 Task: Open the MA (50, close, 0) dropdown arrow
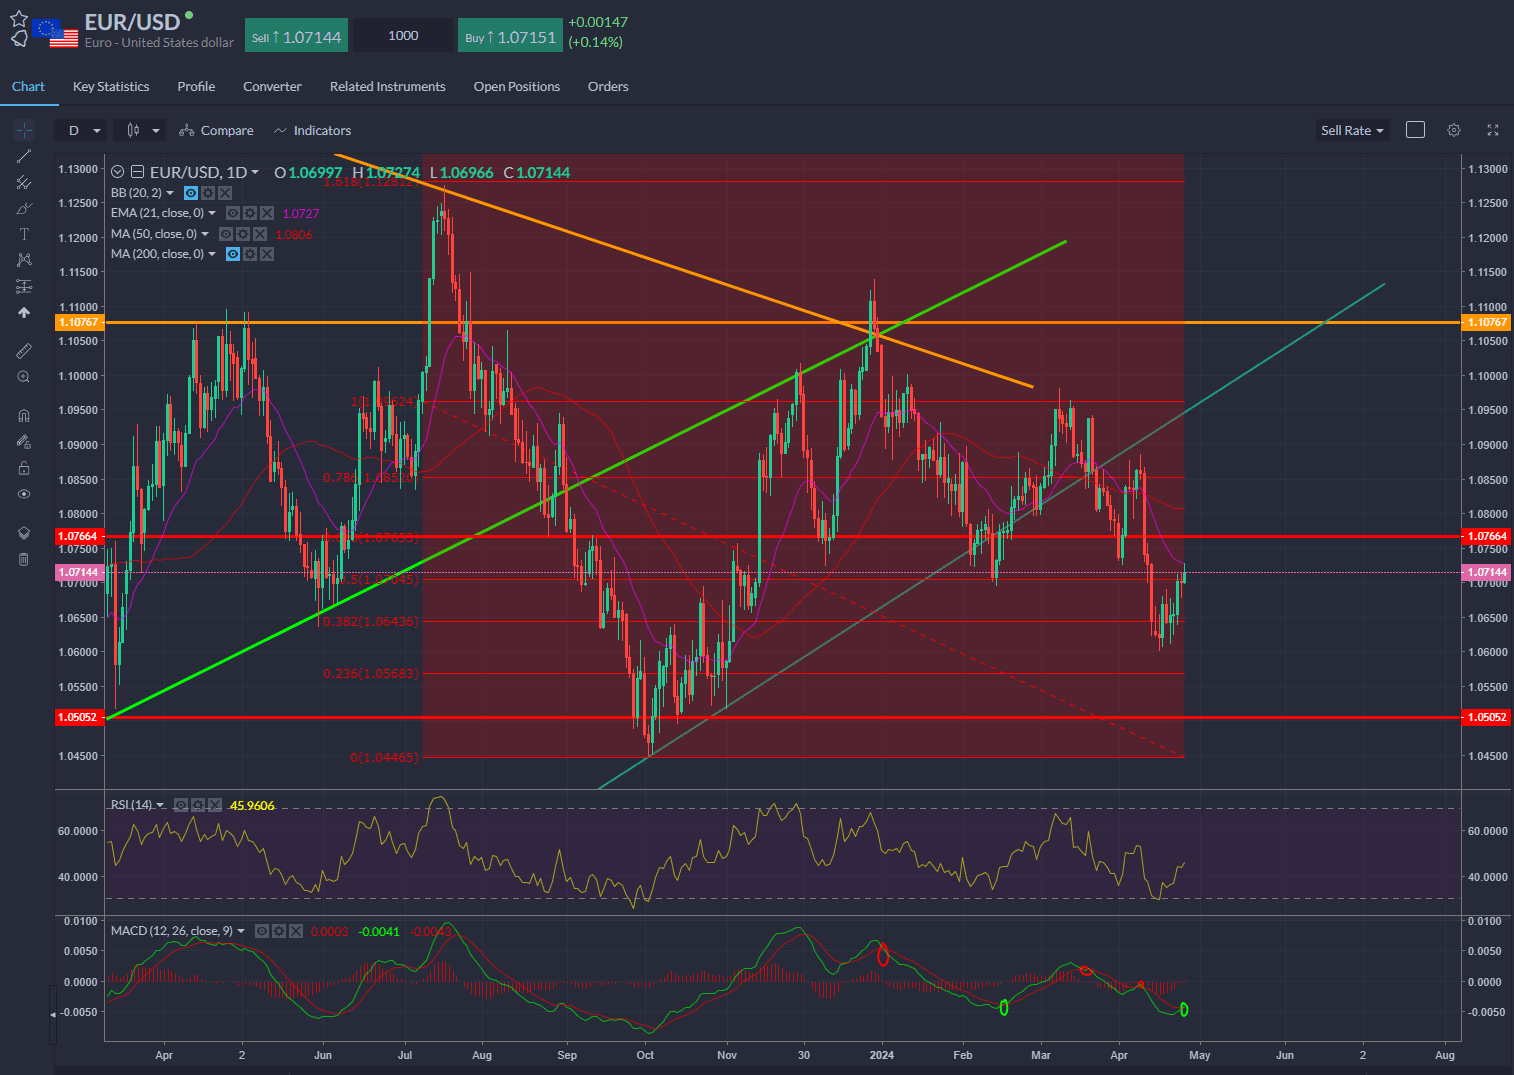[205, 234]
